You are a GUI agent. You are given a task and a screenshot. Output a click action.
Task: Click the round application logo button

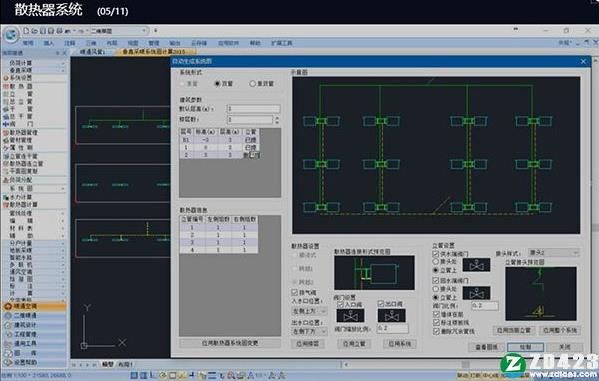[x=11, y=35]
